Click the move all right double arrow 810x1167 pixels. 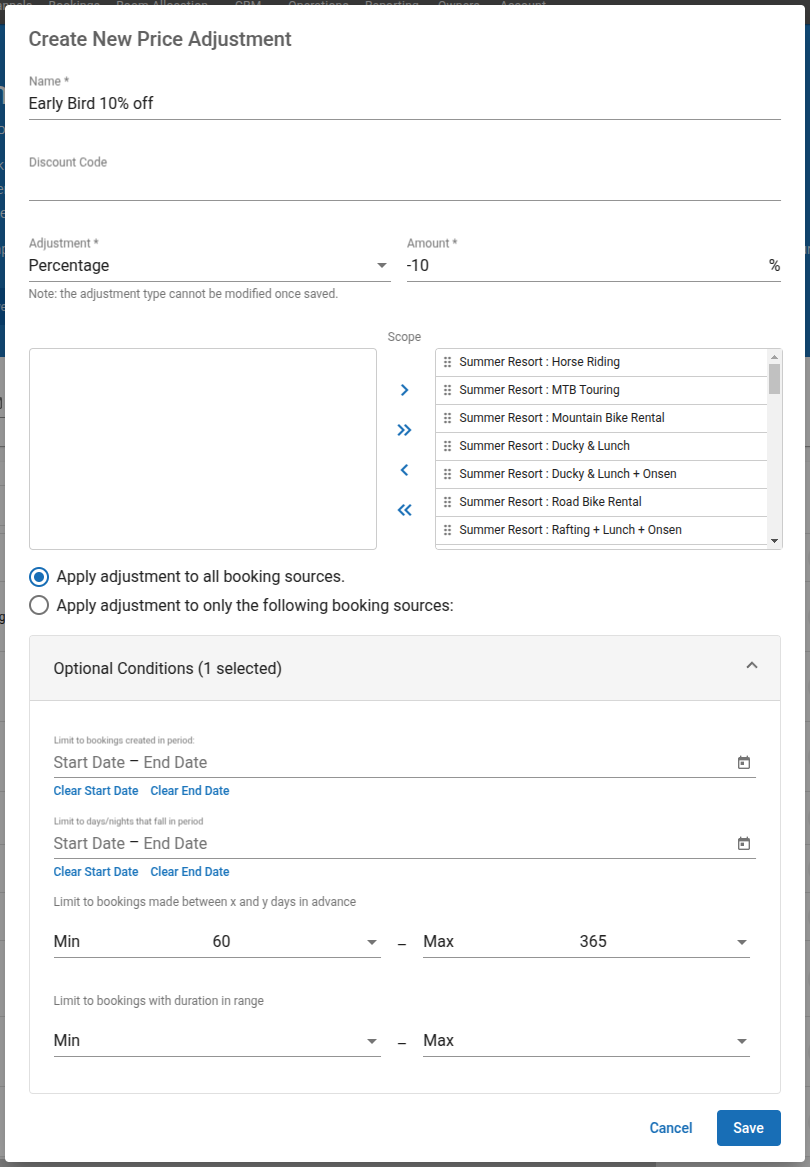404,430
